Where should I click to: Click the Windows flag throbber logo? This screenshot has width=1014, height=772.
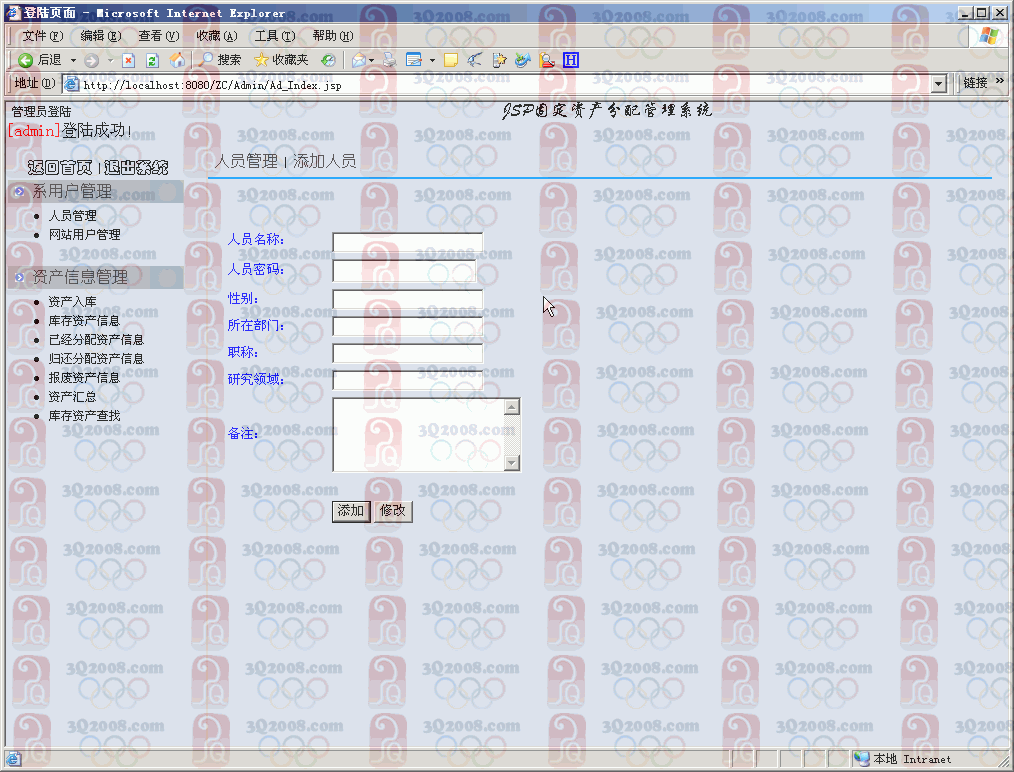pyautogui.click(x=988, y=37)
